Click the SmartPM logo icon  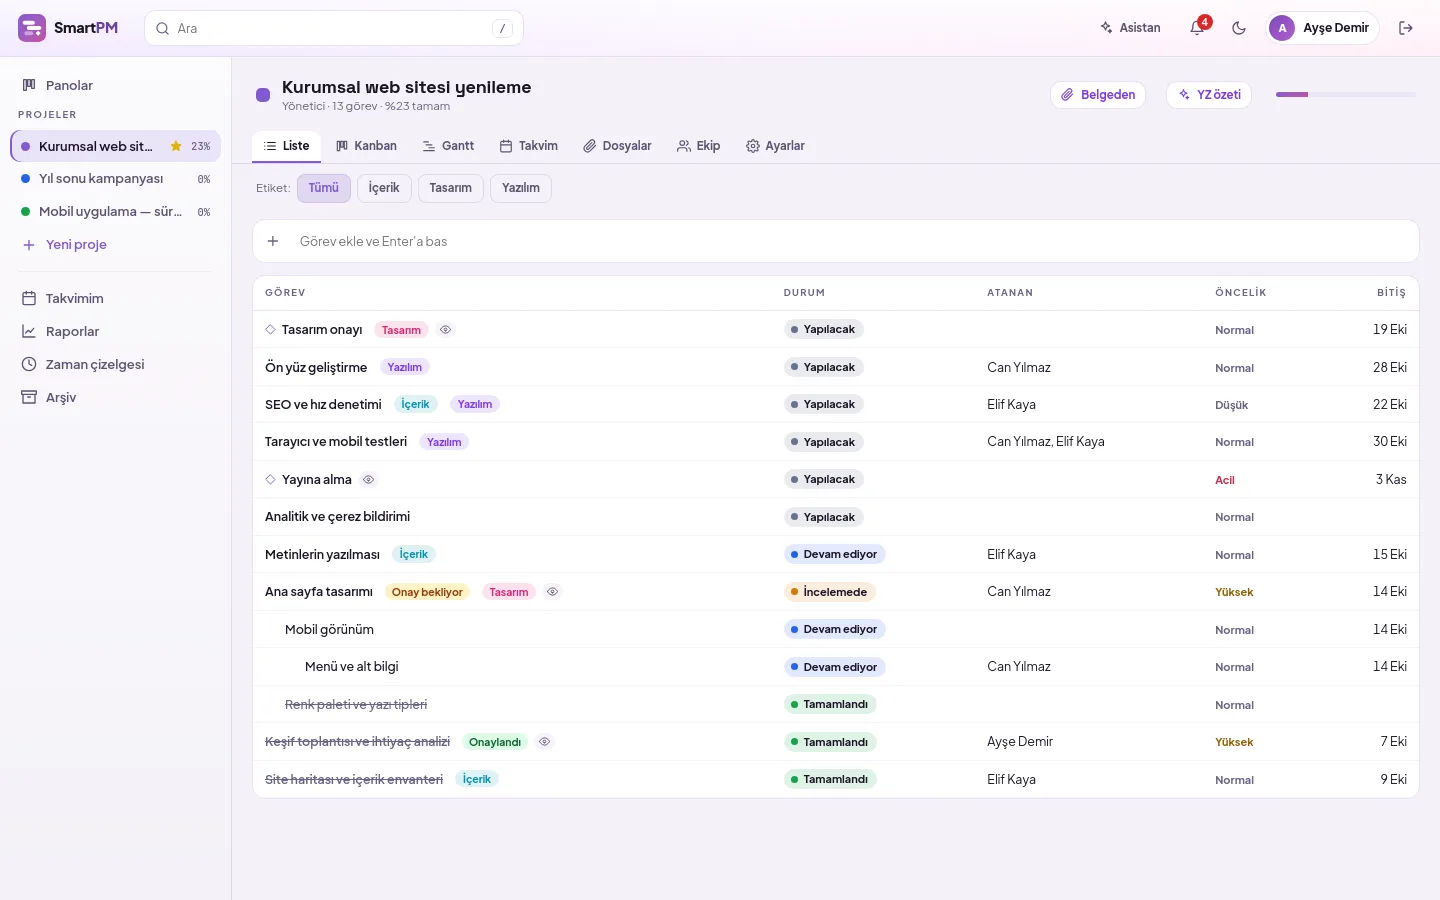[32, 28]
